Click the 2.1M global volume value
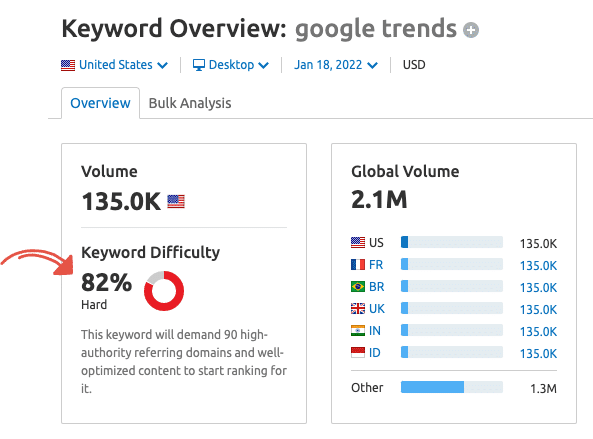593x439 pixels. (379, 199)
